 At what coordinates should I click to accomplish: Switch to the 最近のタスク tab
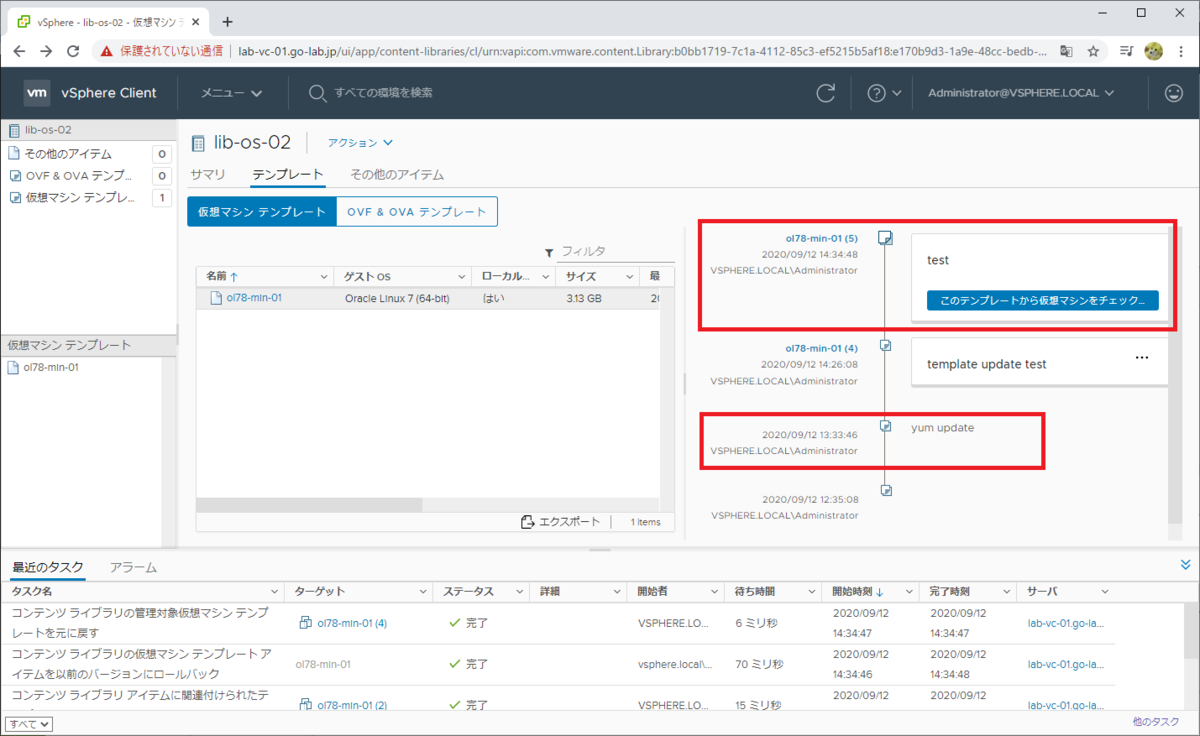point(48,567)
